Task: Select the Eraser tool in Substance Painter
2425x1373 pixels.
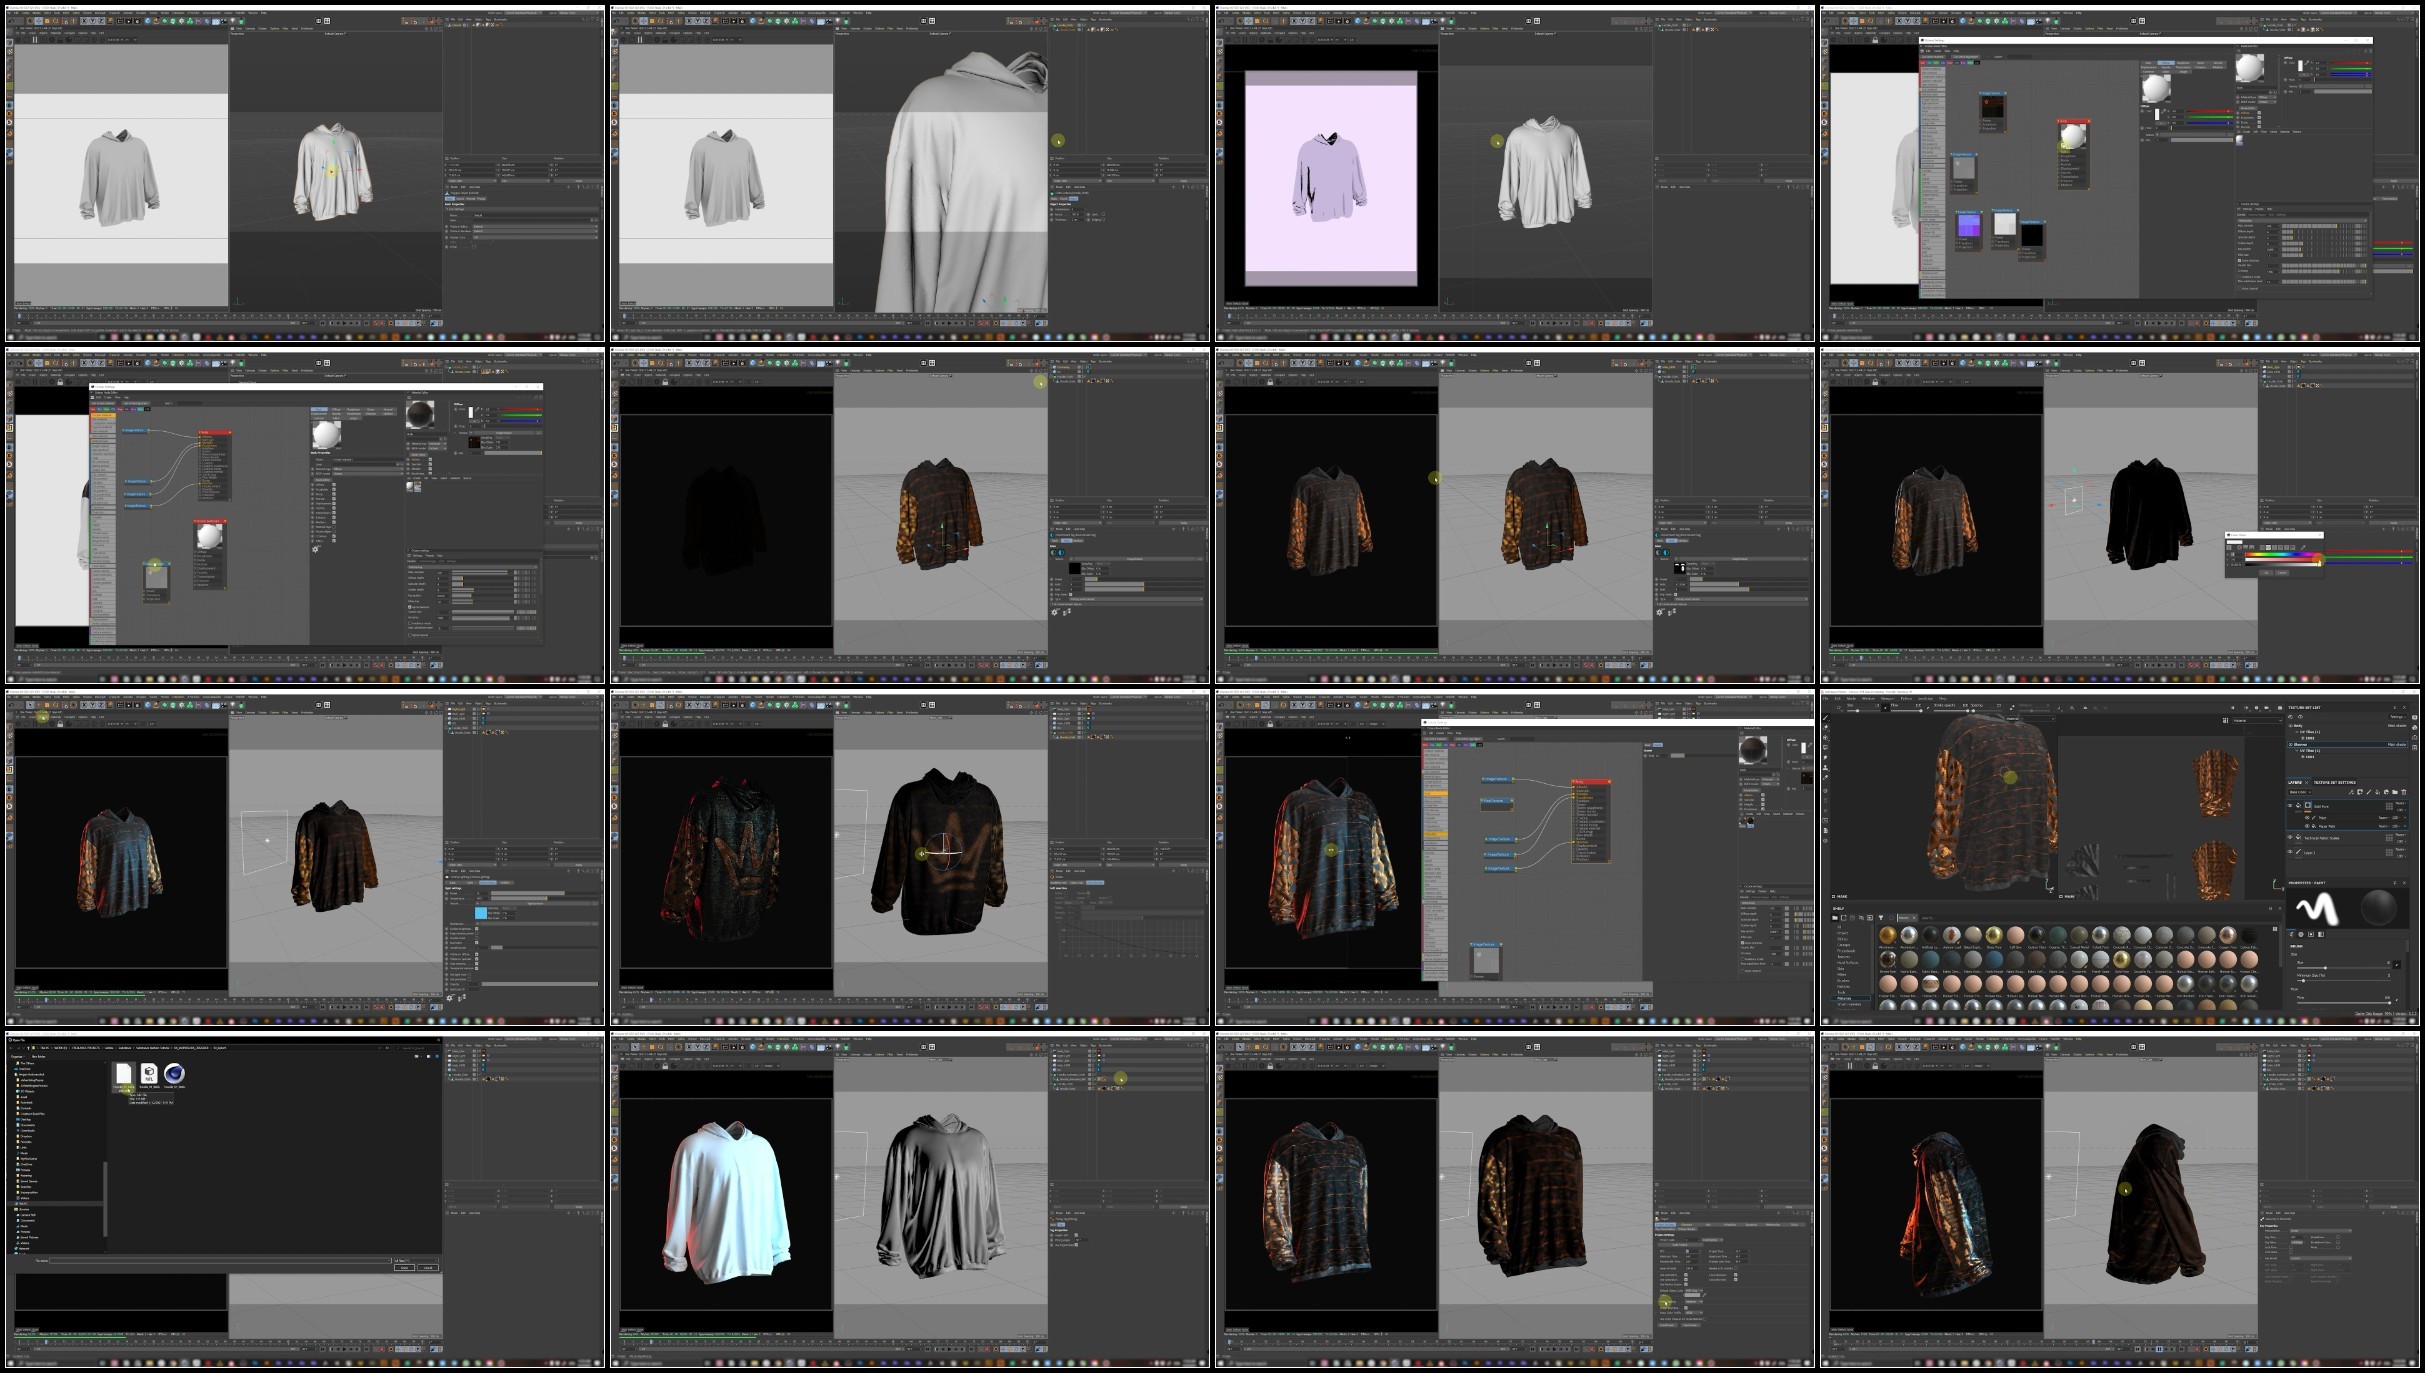Action: (x=1826, y=728)
